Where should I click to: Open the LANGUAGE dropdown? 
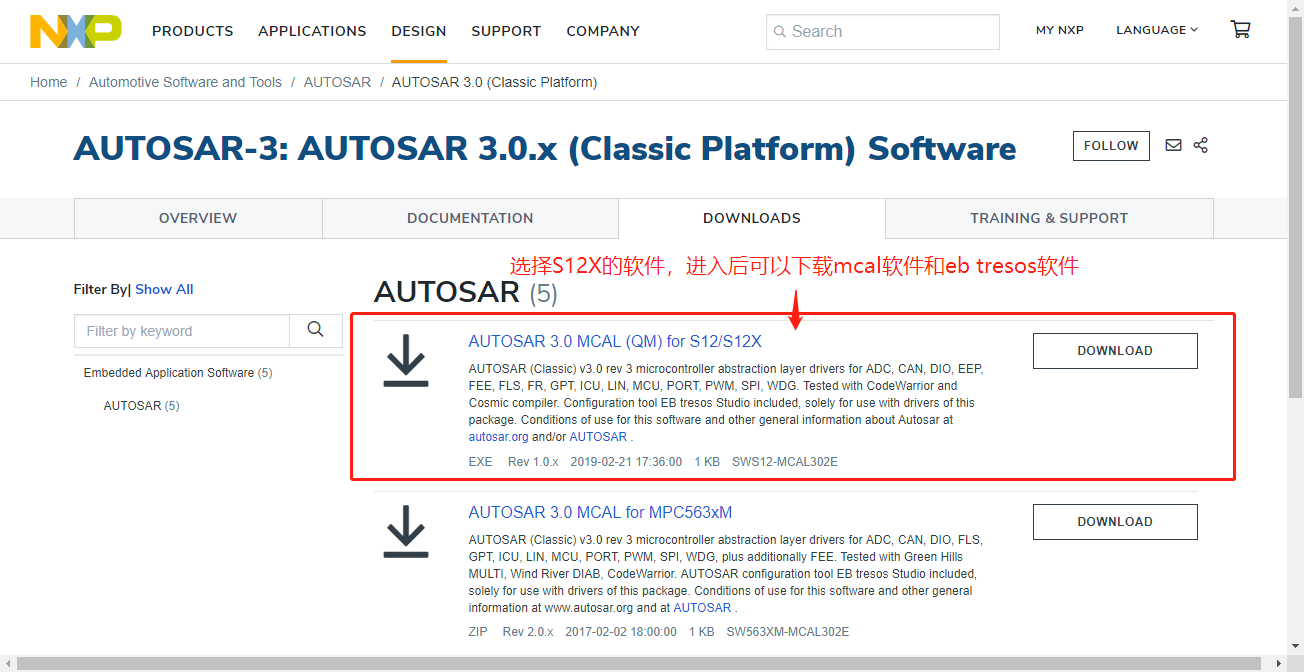point(1157,30)
